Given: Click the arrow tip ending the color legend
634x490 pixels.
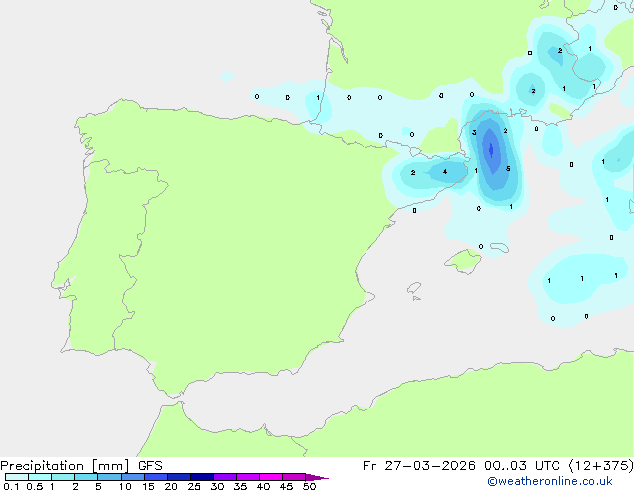Looking at the screenshot, I should click(317, 477).
